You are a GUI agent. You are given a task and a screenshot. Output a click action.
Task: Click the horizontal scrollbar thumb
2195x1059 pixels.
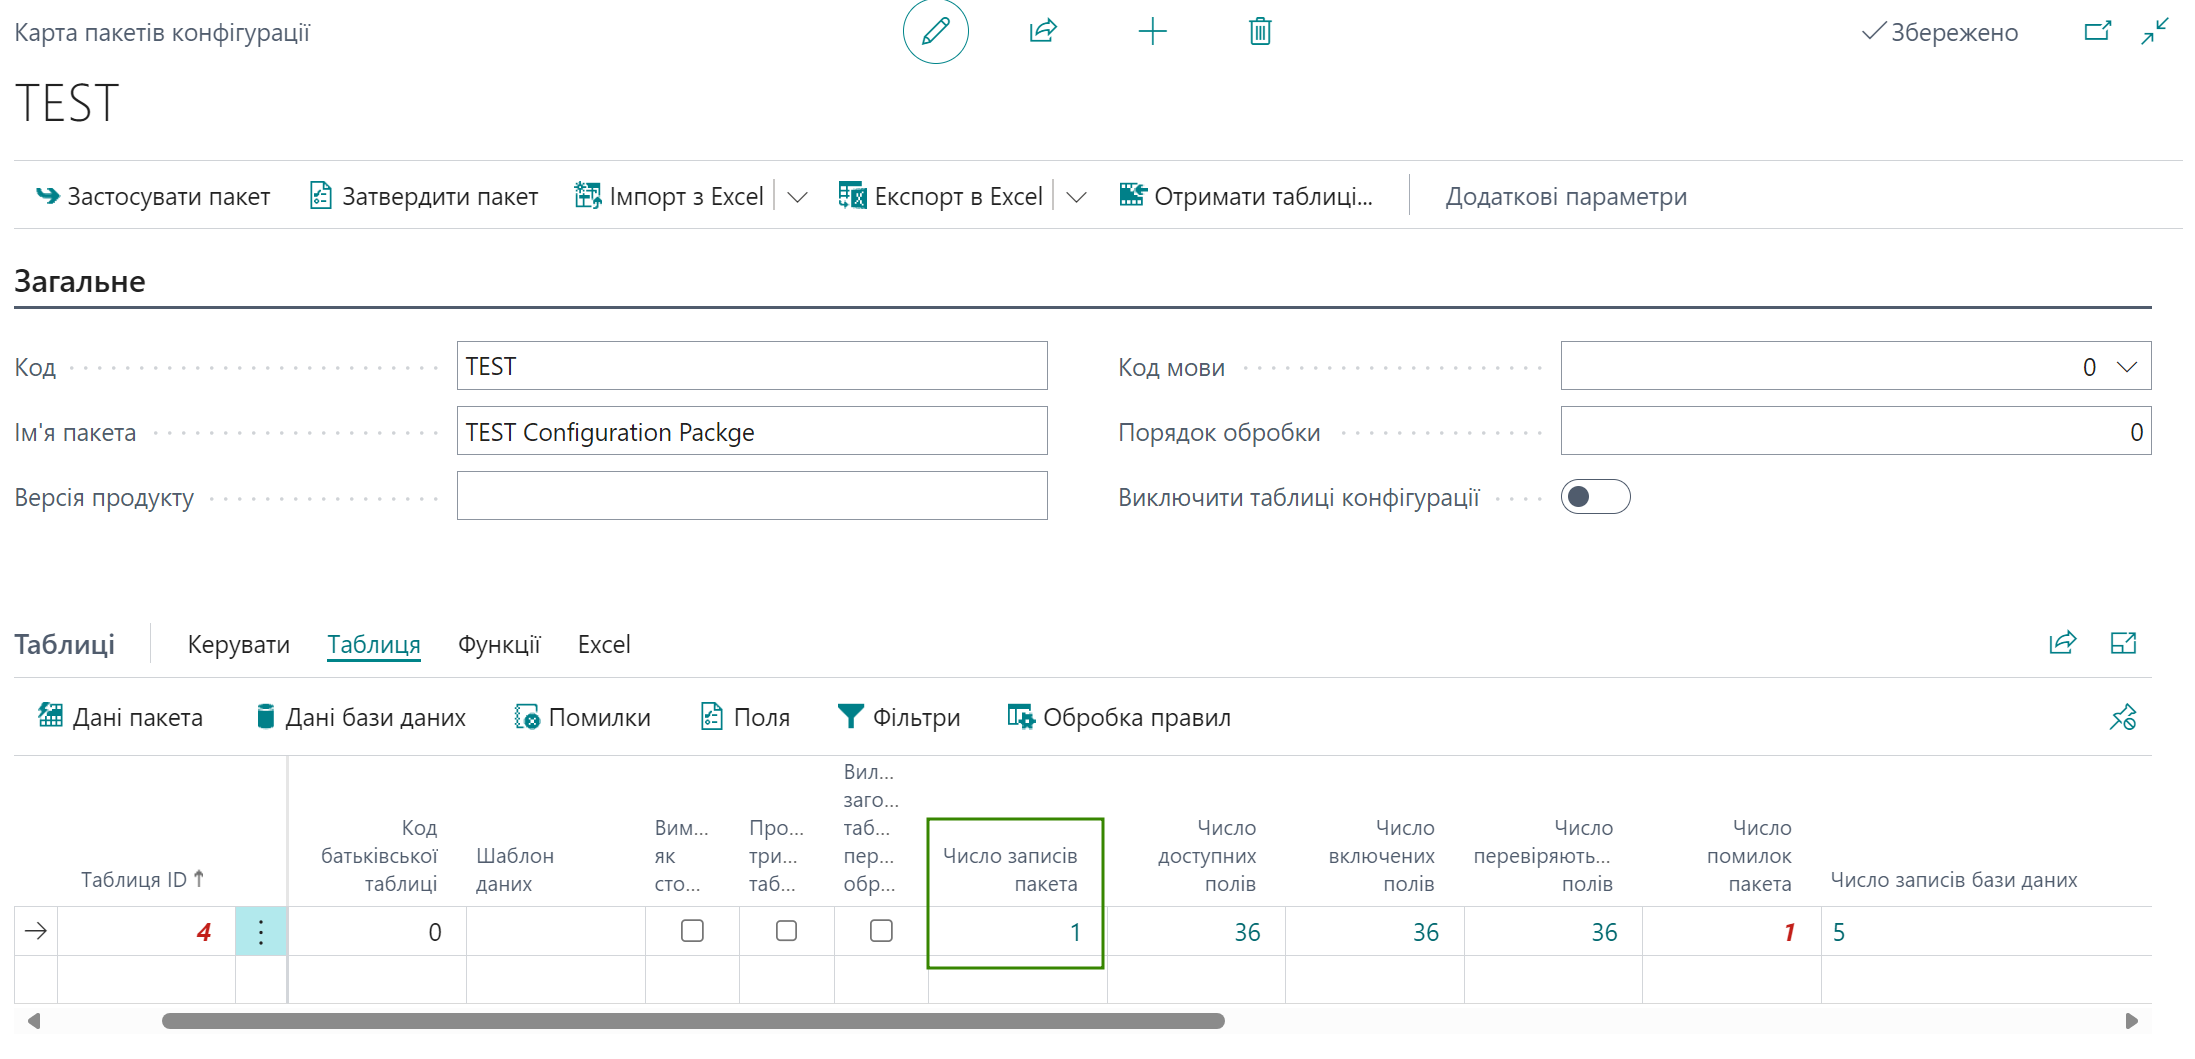pyautogui.click(x=693, y=1021)
